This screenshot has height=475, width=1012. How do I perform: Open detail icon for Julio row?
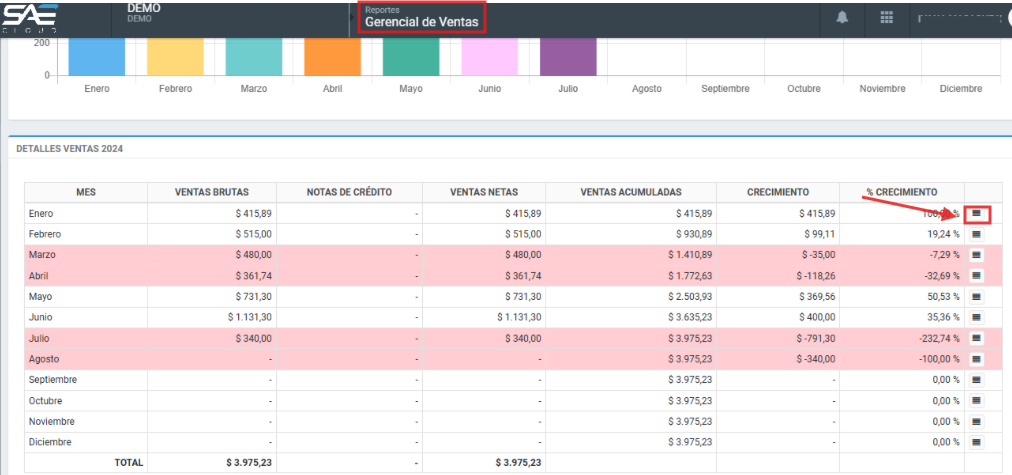(x=977, y=338)
